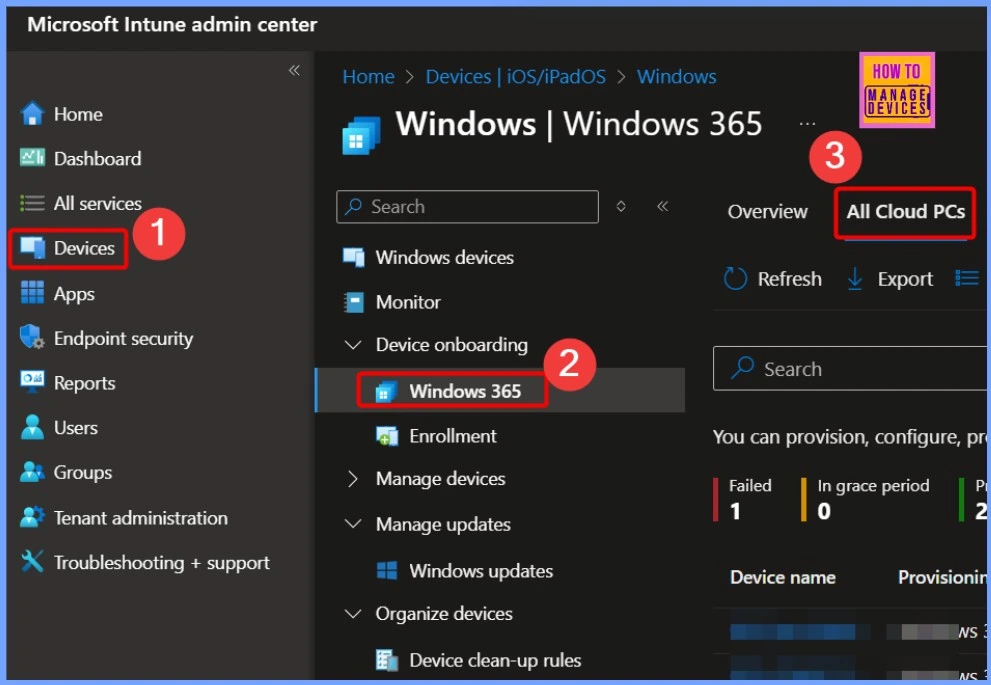Open the ellipsis menu beside page title
Screen dimensions: 991x685
point(807,124)
